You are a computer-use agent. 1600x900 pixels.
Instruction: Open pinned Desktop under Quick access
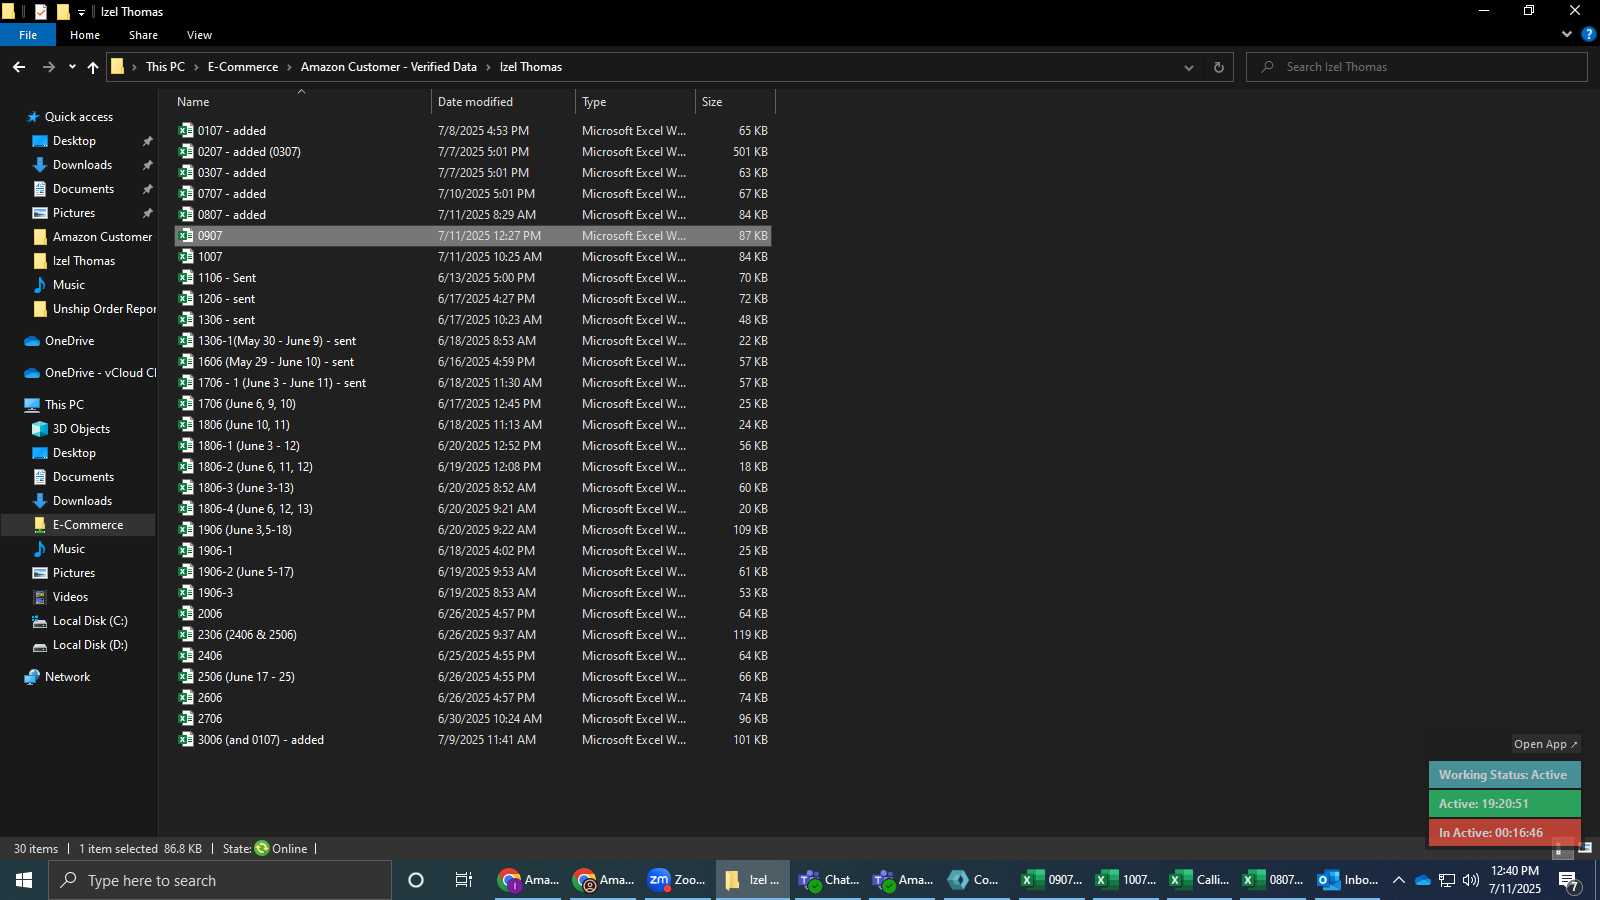[74, 141]
